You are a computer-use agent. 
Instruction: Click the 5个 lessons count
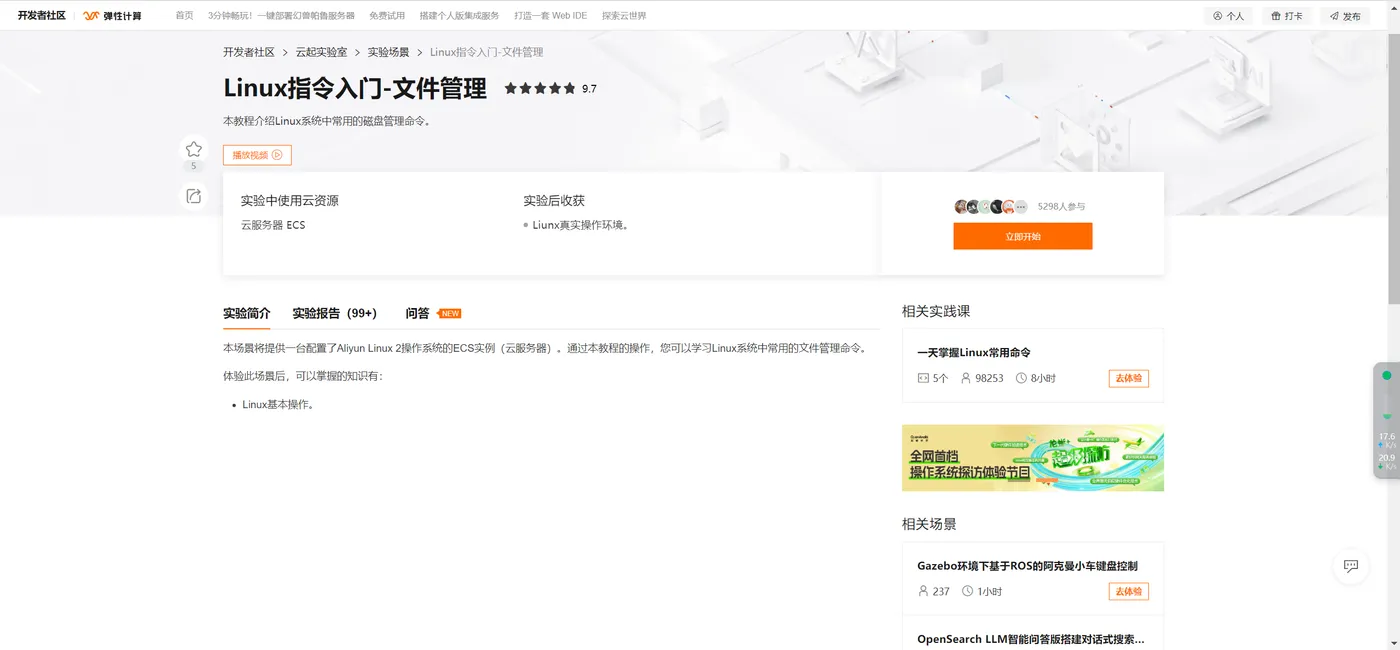940,378
